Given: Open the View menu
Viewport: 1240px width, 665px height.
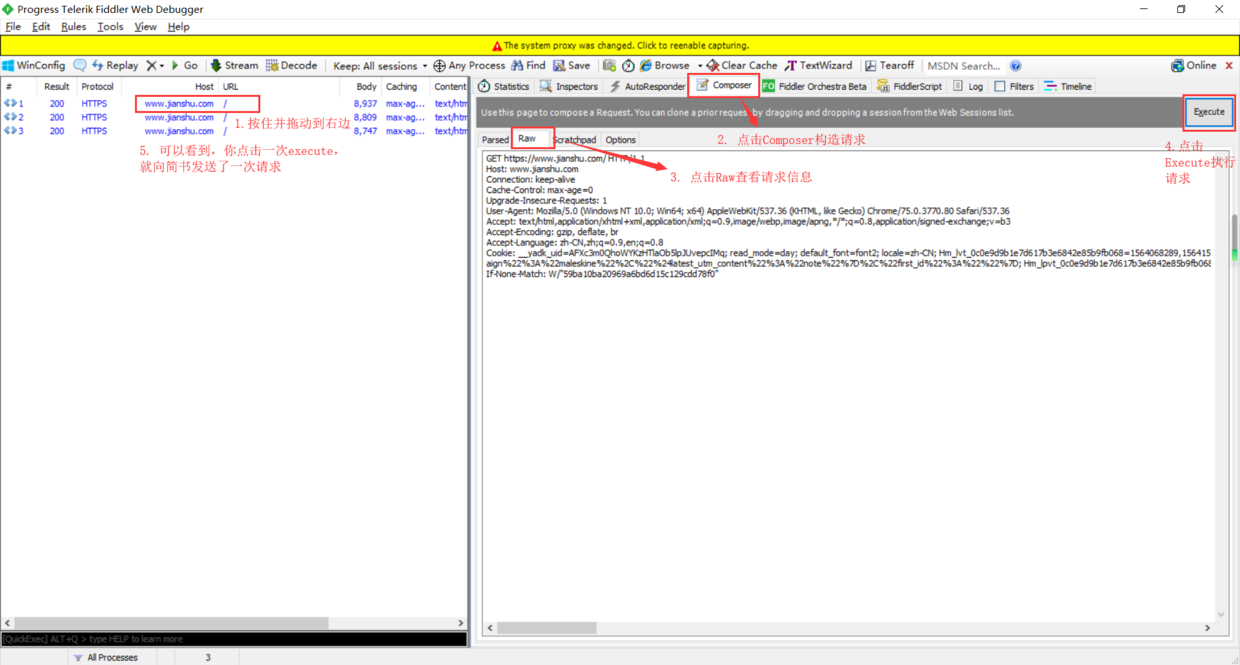Looking at the screenshot, I should tap(145, 27).
